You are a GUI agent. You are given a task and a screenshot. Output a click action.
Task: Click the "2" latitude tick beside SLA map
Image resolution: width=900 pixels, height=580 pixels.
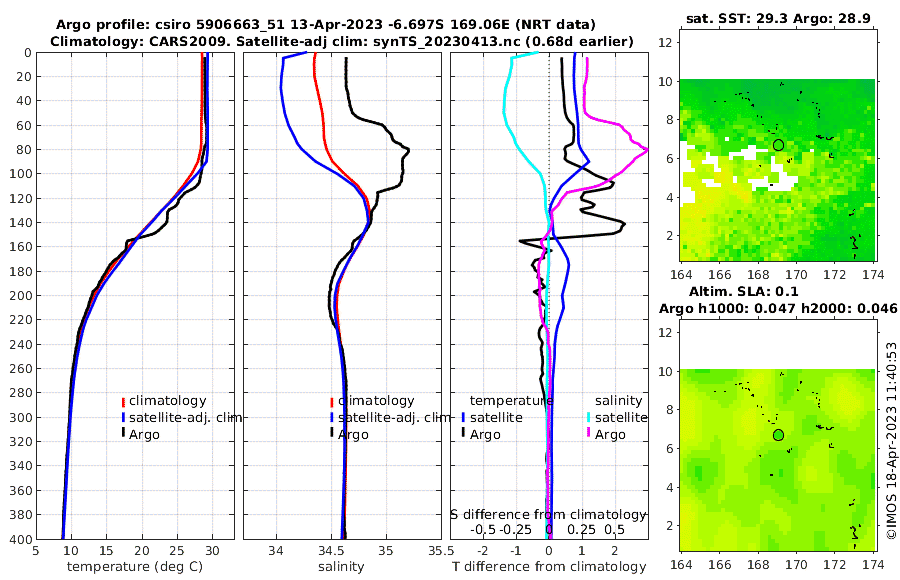[669, 525]
